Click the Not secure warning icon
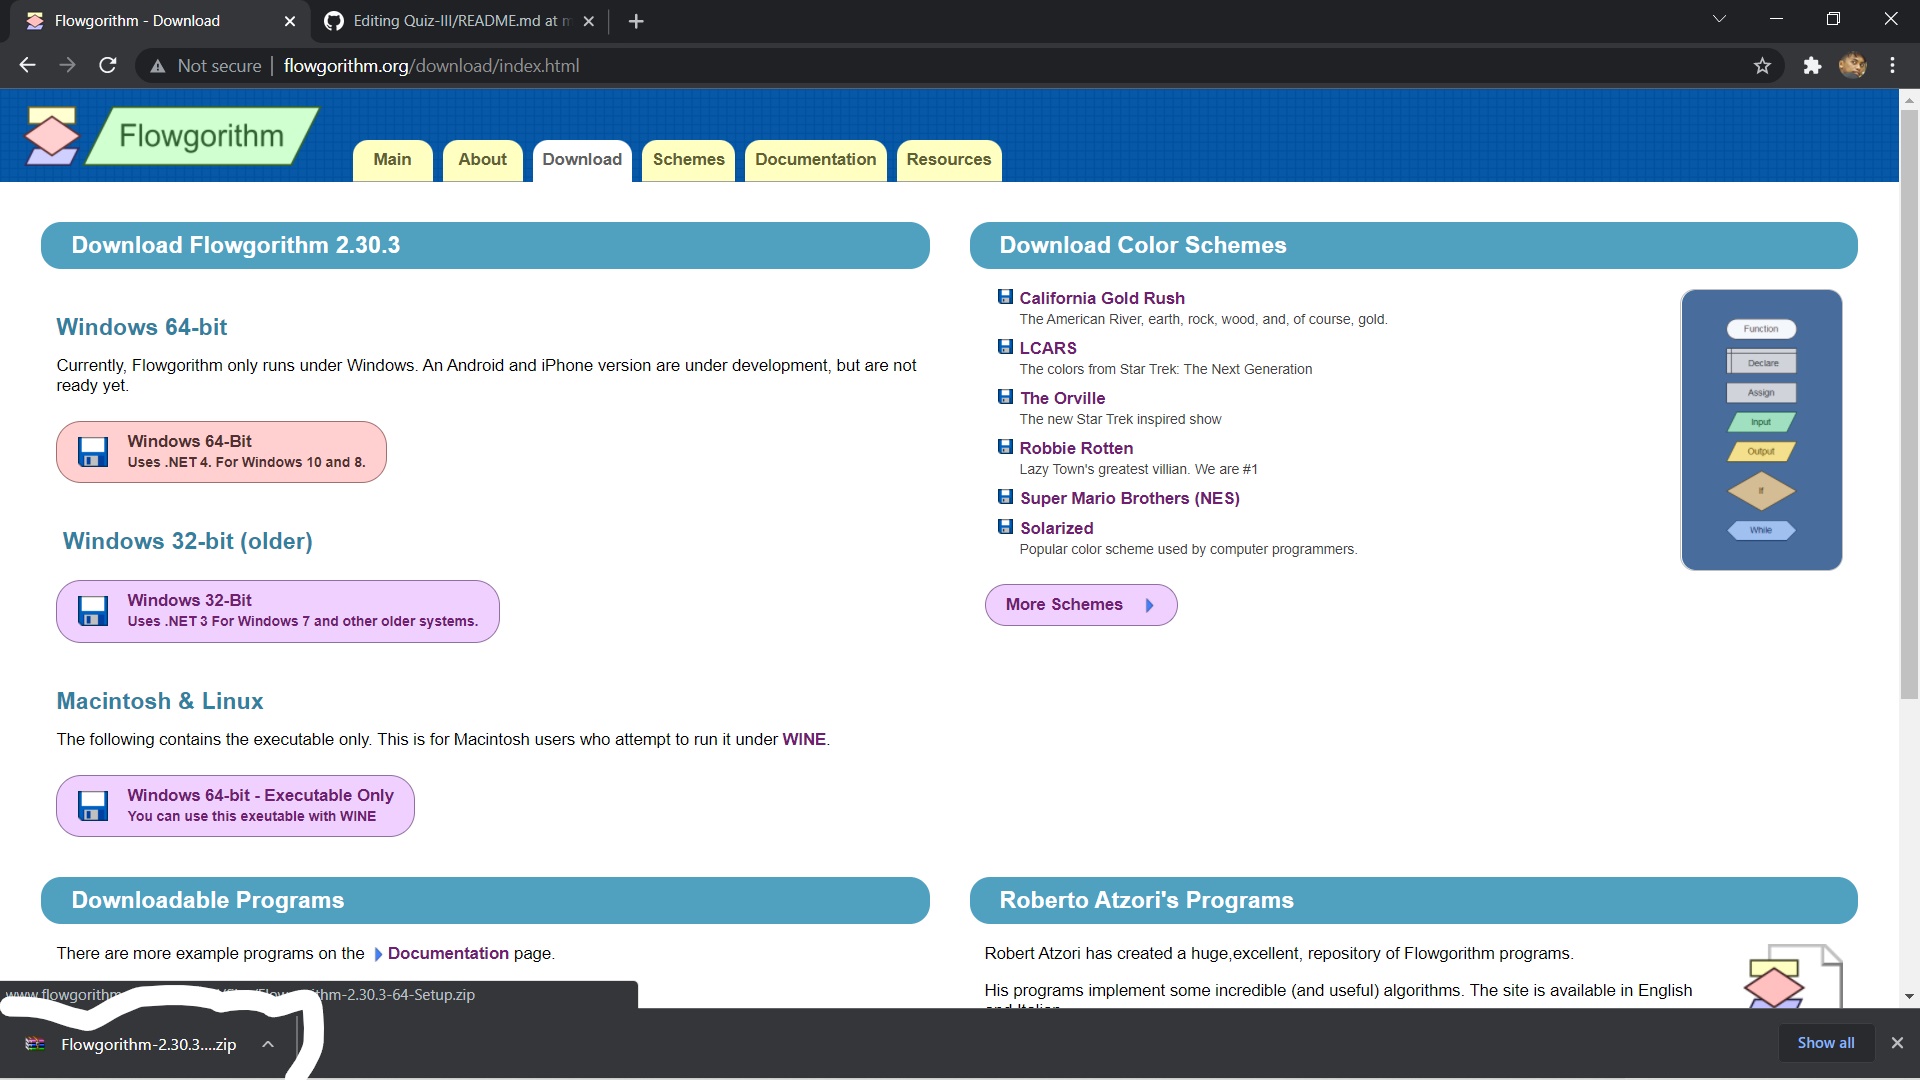This screenshot has height=1080, width=1920. click(157, 66)
